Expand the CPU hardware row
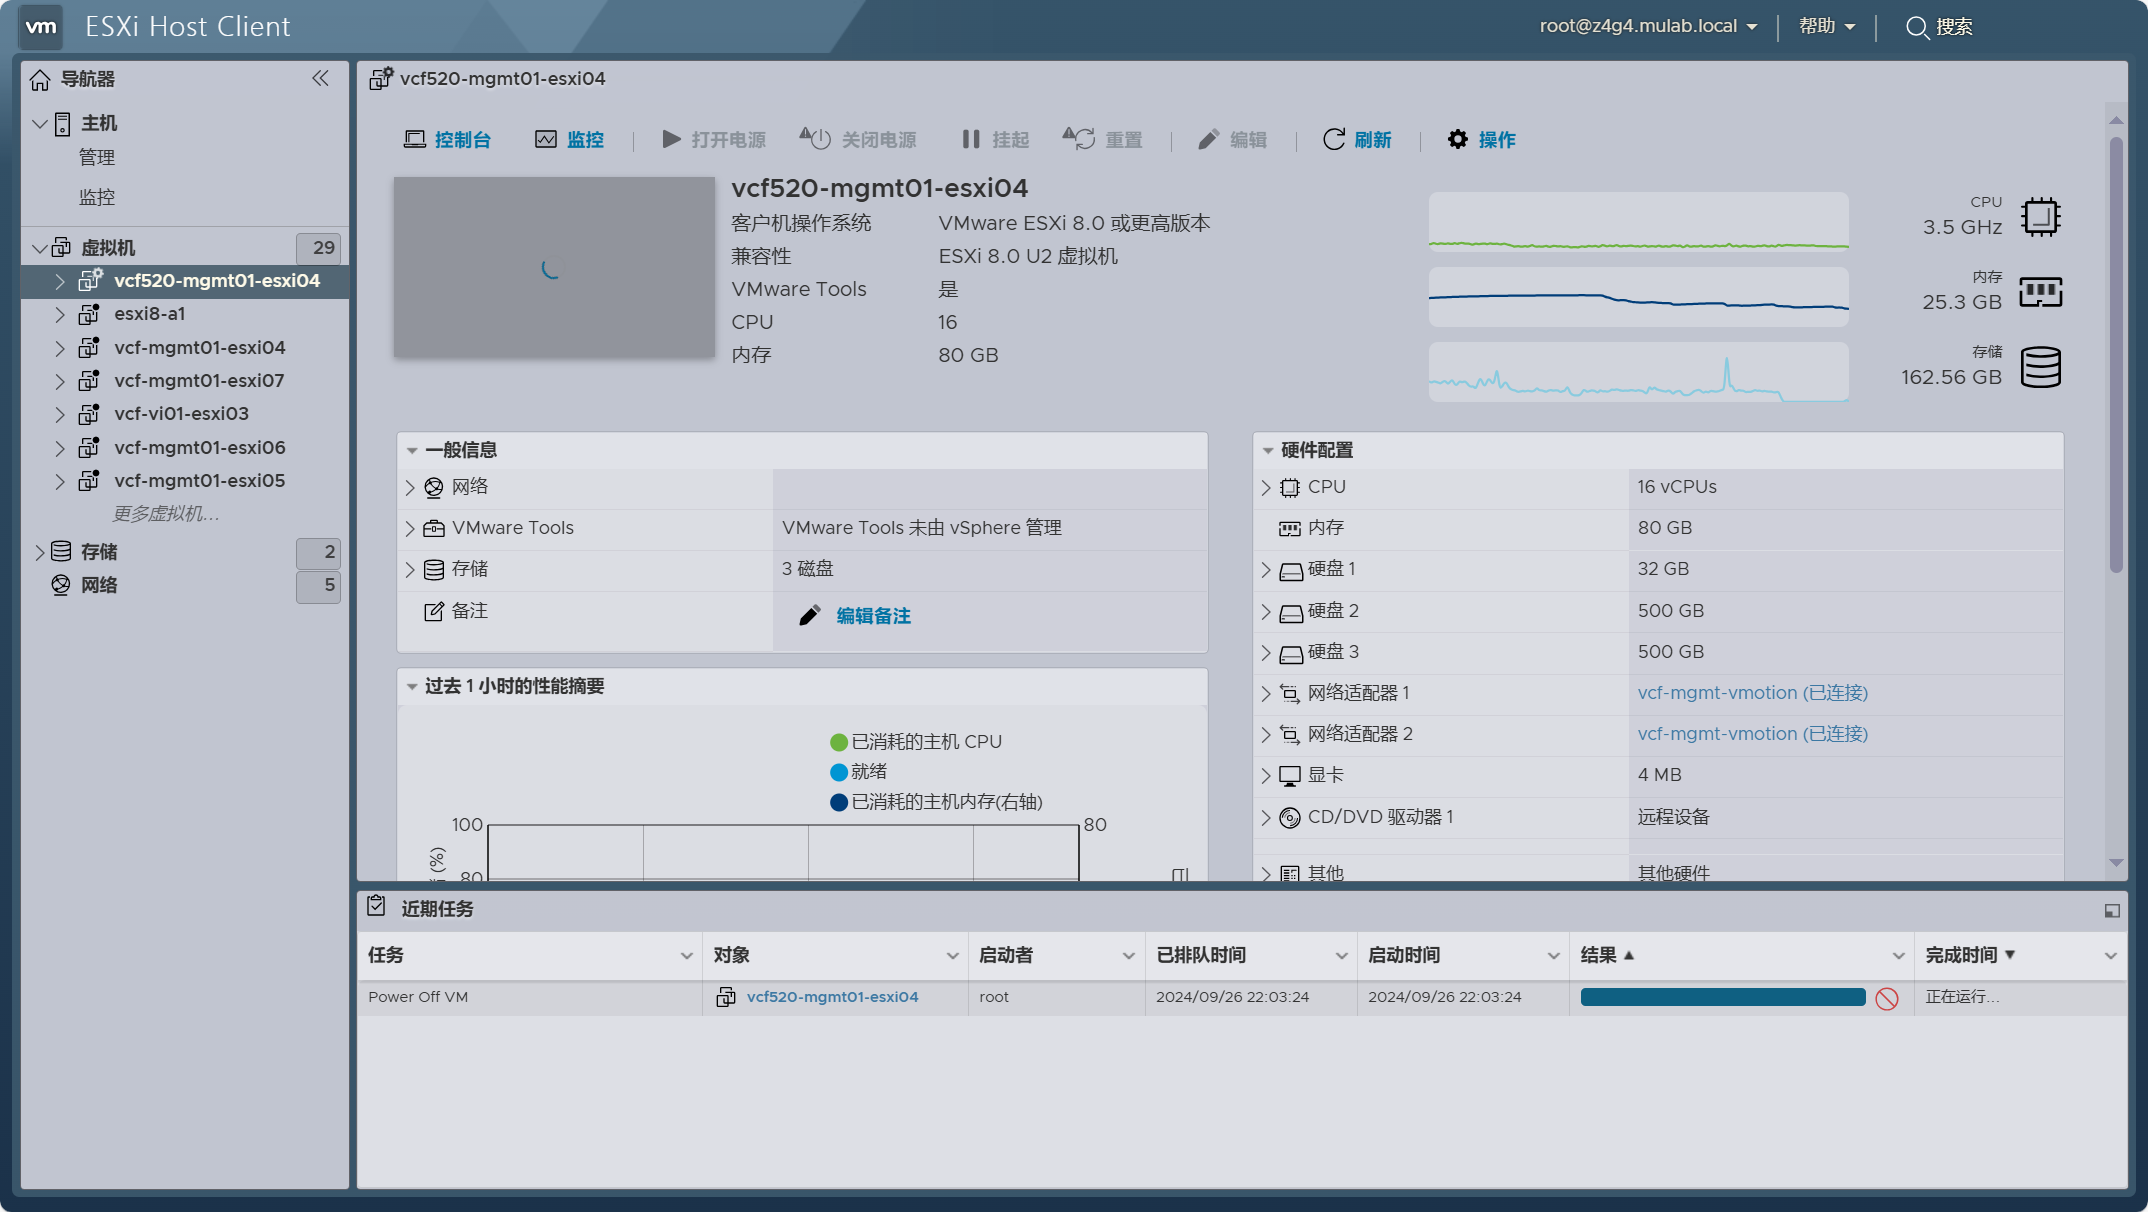The height and width of the screenshot is (1212, 2148). (1266, 488)
